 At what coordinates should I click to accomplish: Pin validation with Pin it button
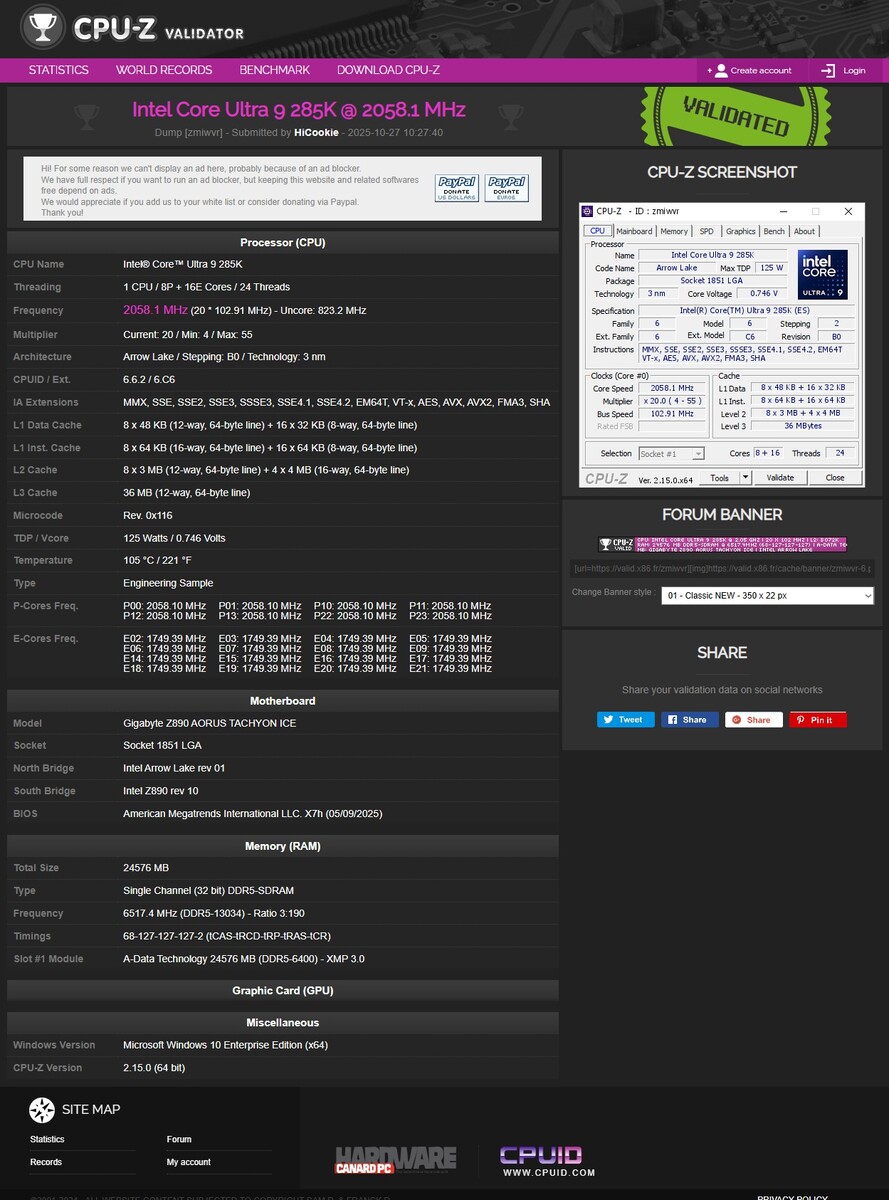817,719
